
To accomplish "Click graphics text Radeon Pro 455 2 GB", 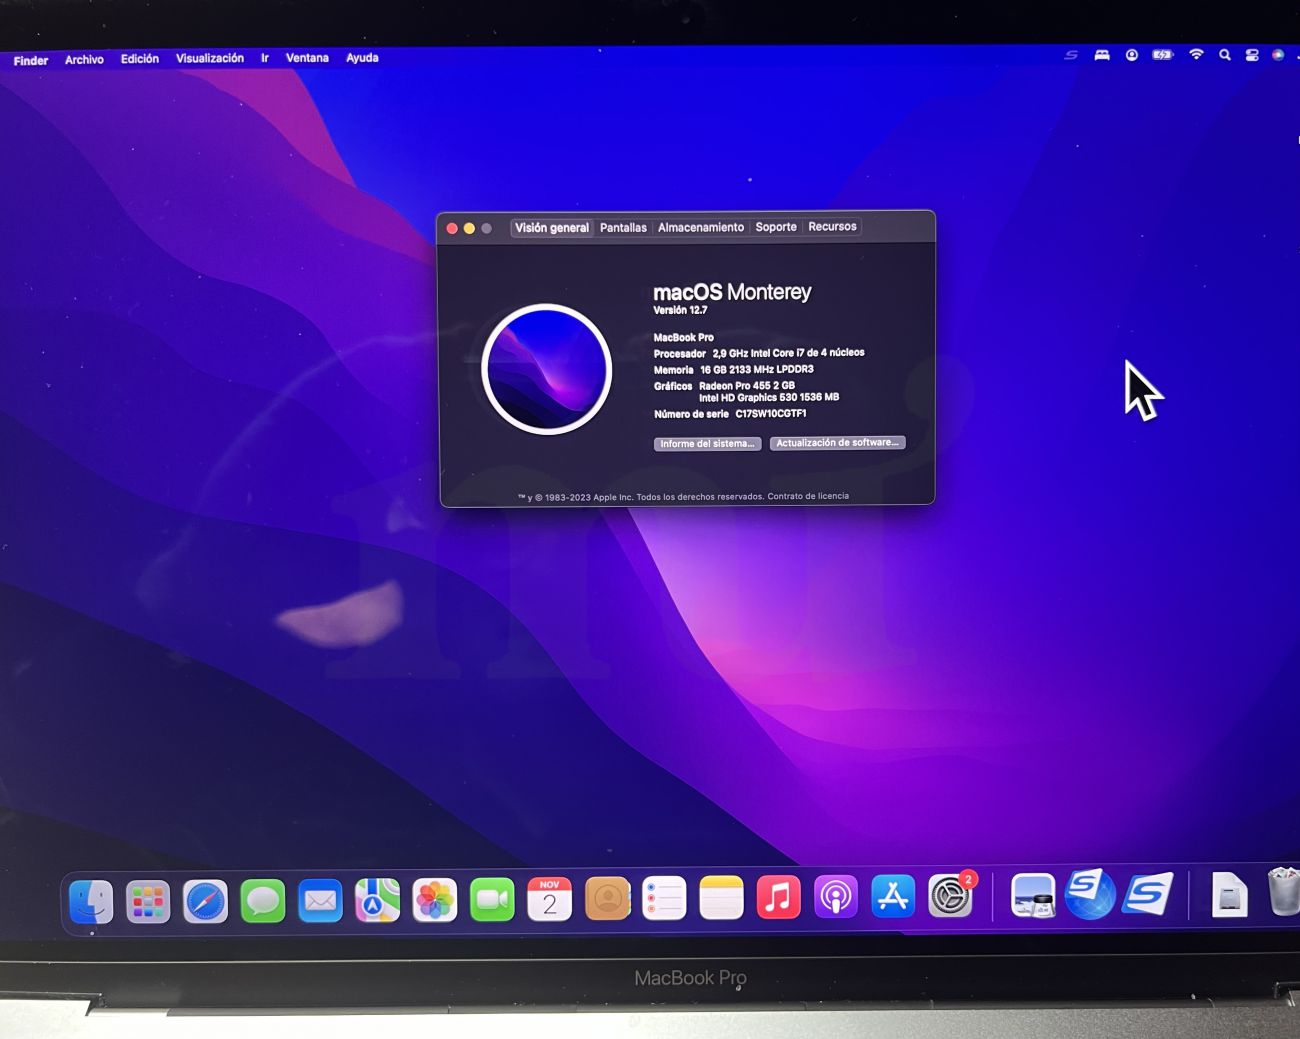I will [x=747, y=385].
